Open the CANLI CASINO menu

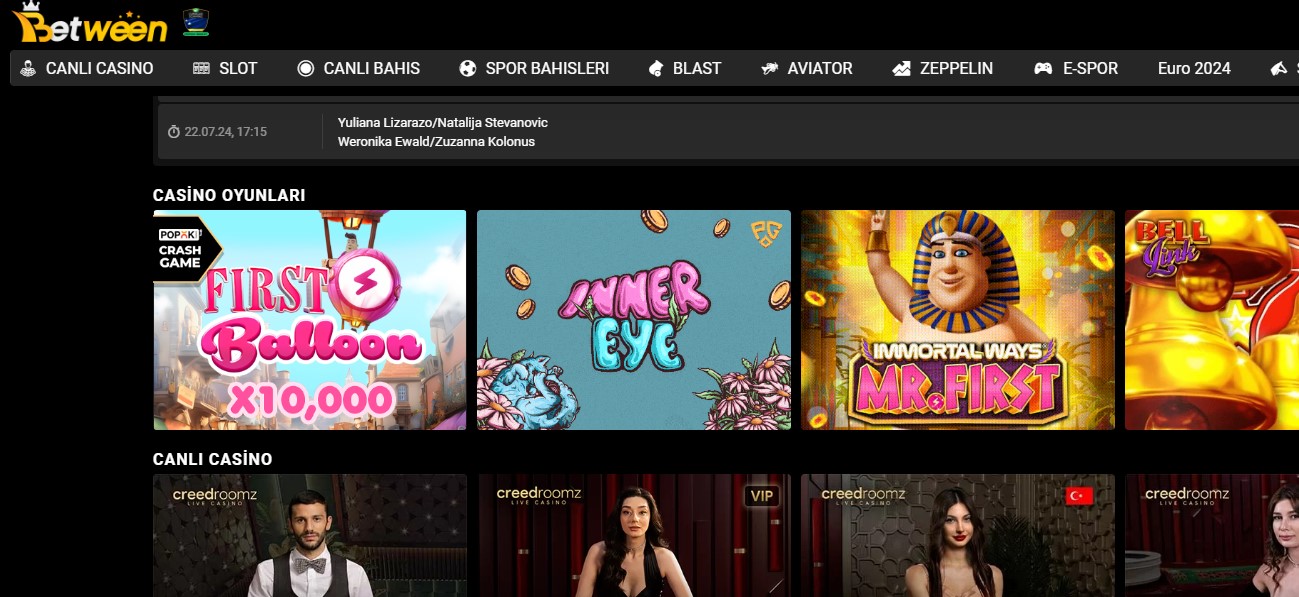coord(87,69)
